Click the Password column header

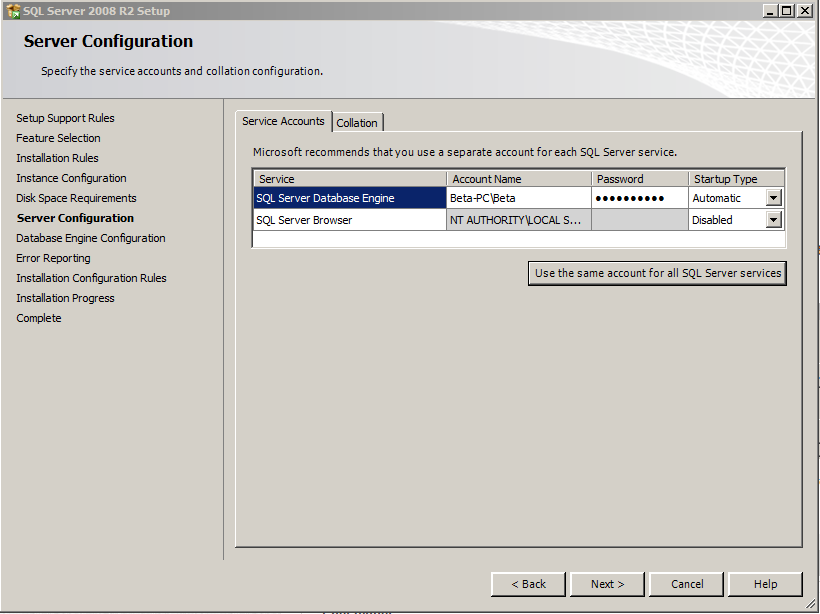pyautogui.click(x=640, y=179)
